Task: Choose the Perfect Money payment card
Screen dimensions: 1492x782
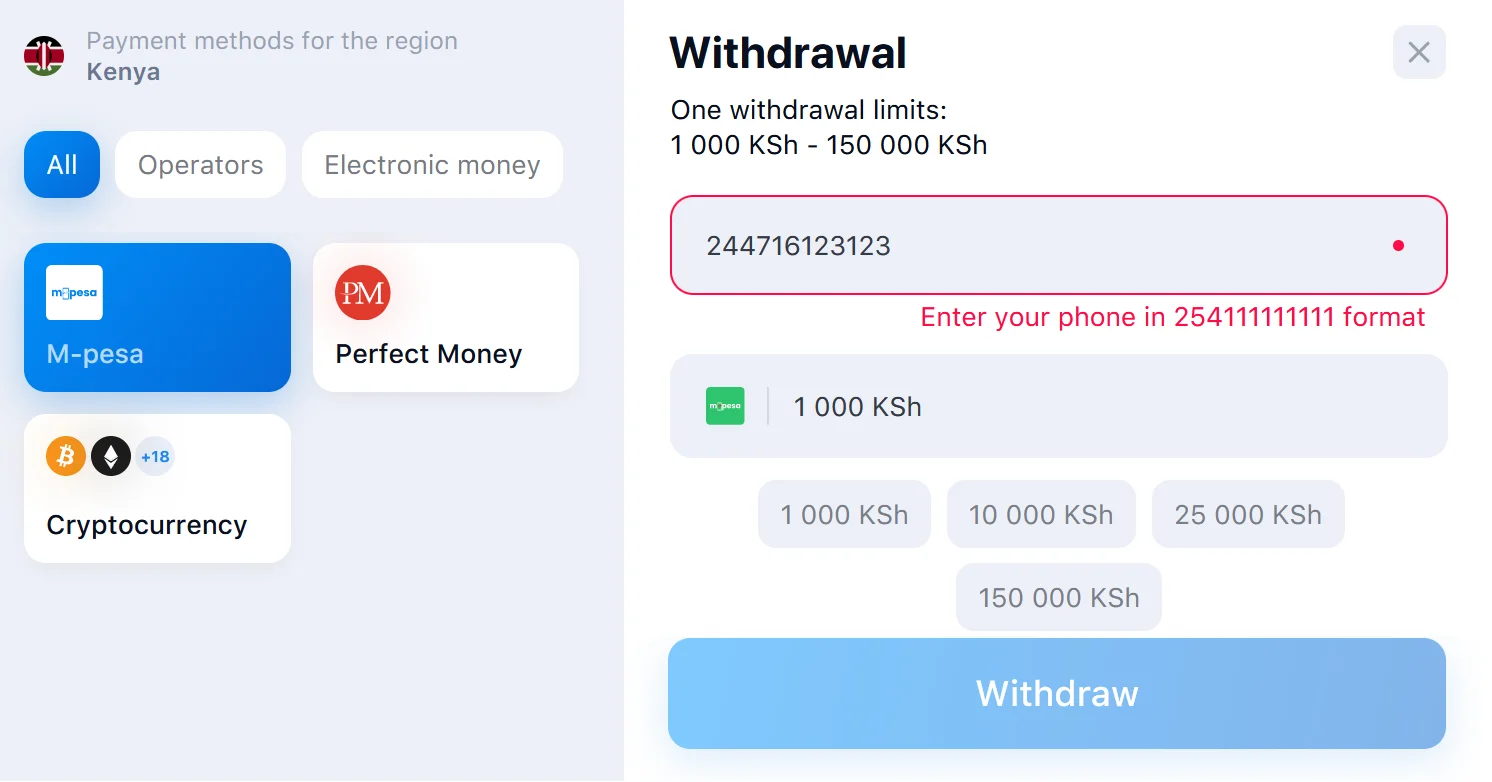Action: coord(446,317)
